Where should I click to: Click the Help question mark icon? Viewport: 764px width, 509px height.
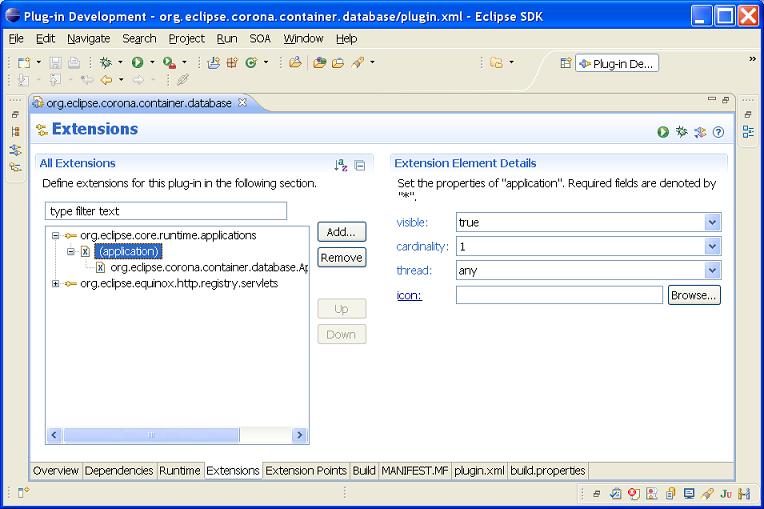[718, 132]
